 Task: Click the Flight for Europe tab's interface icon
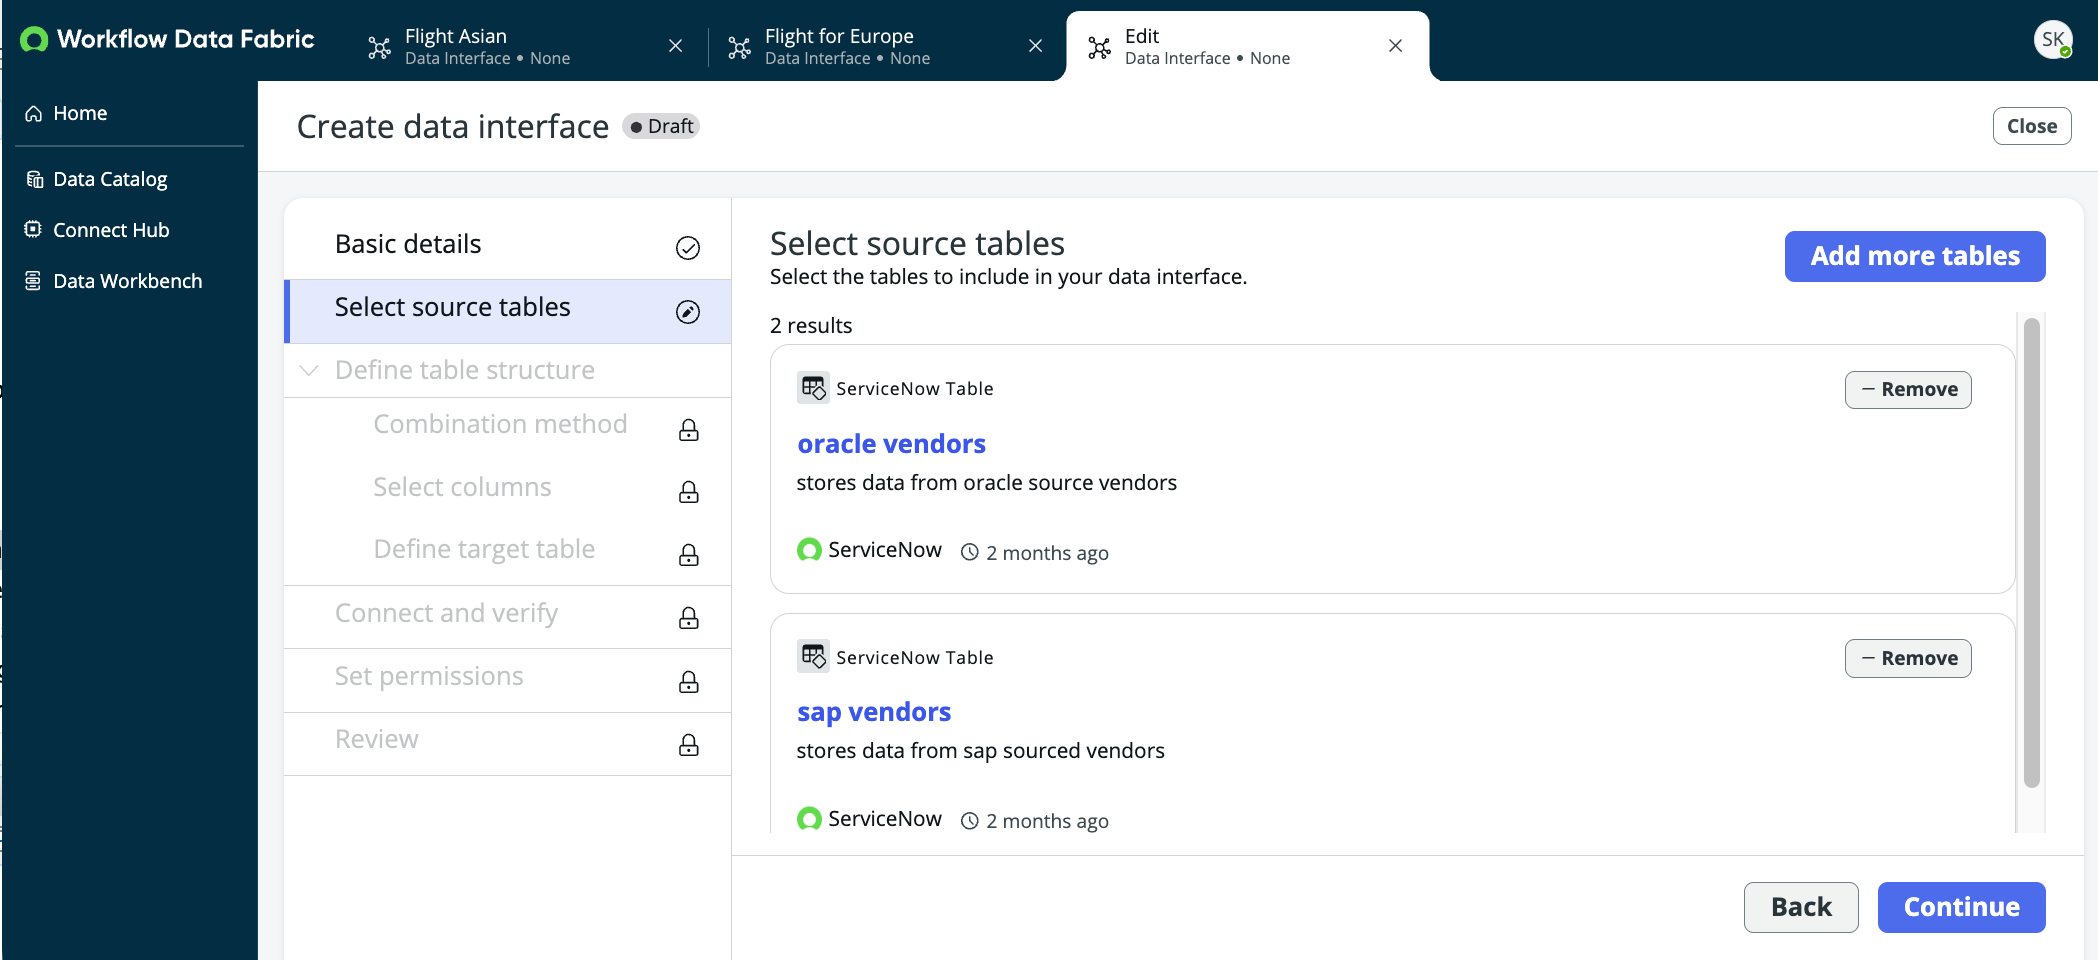point(740,47)
